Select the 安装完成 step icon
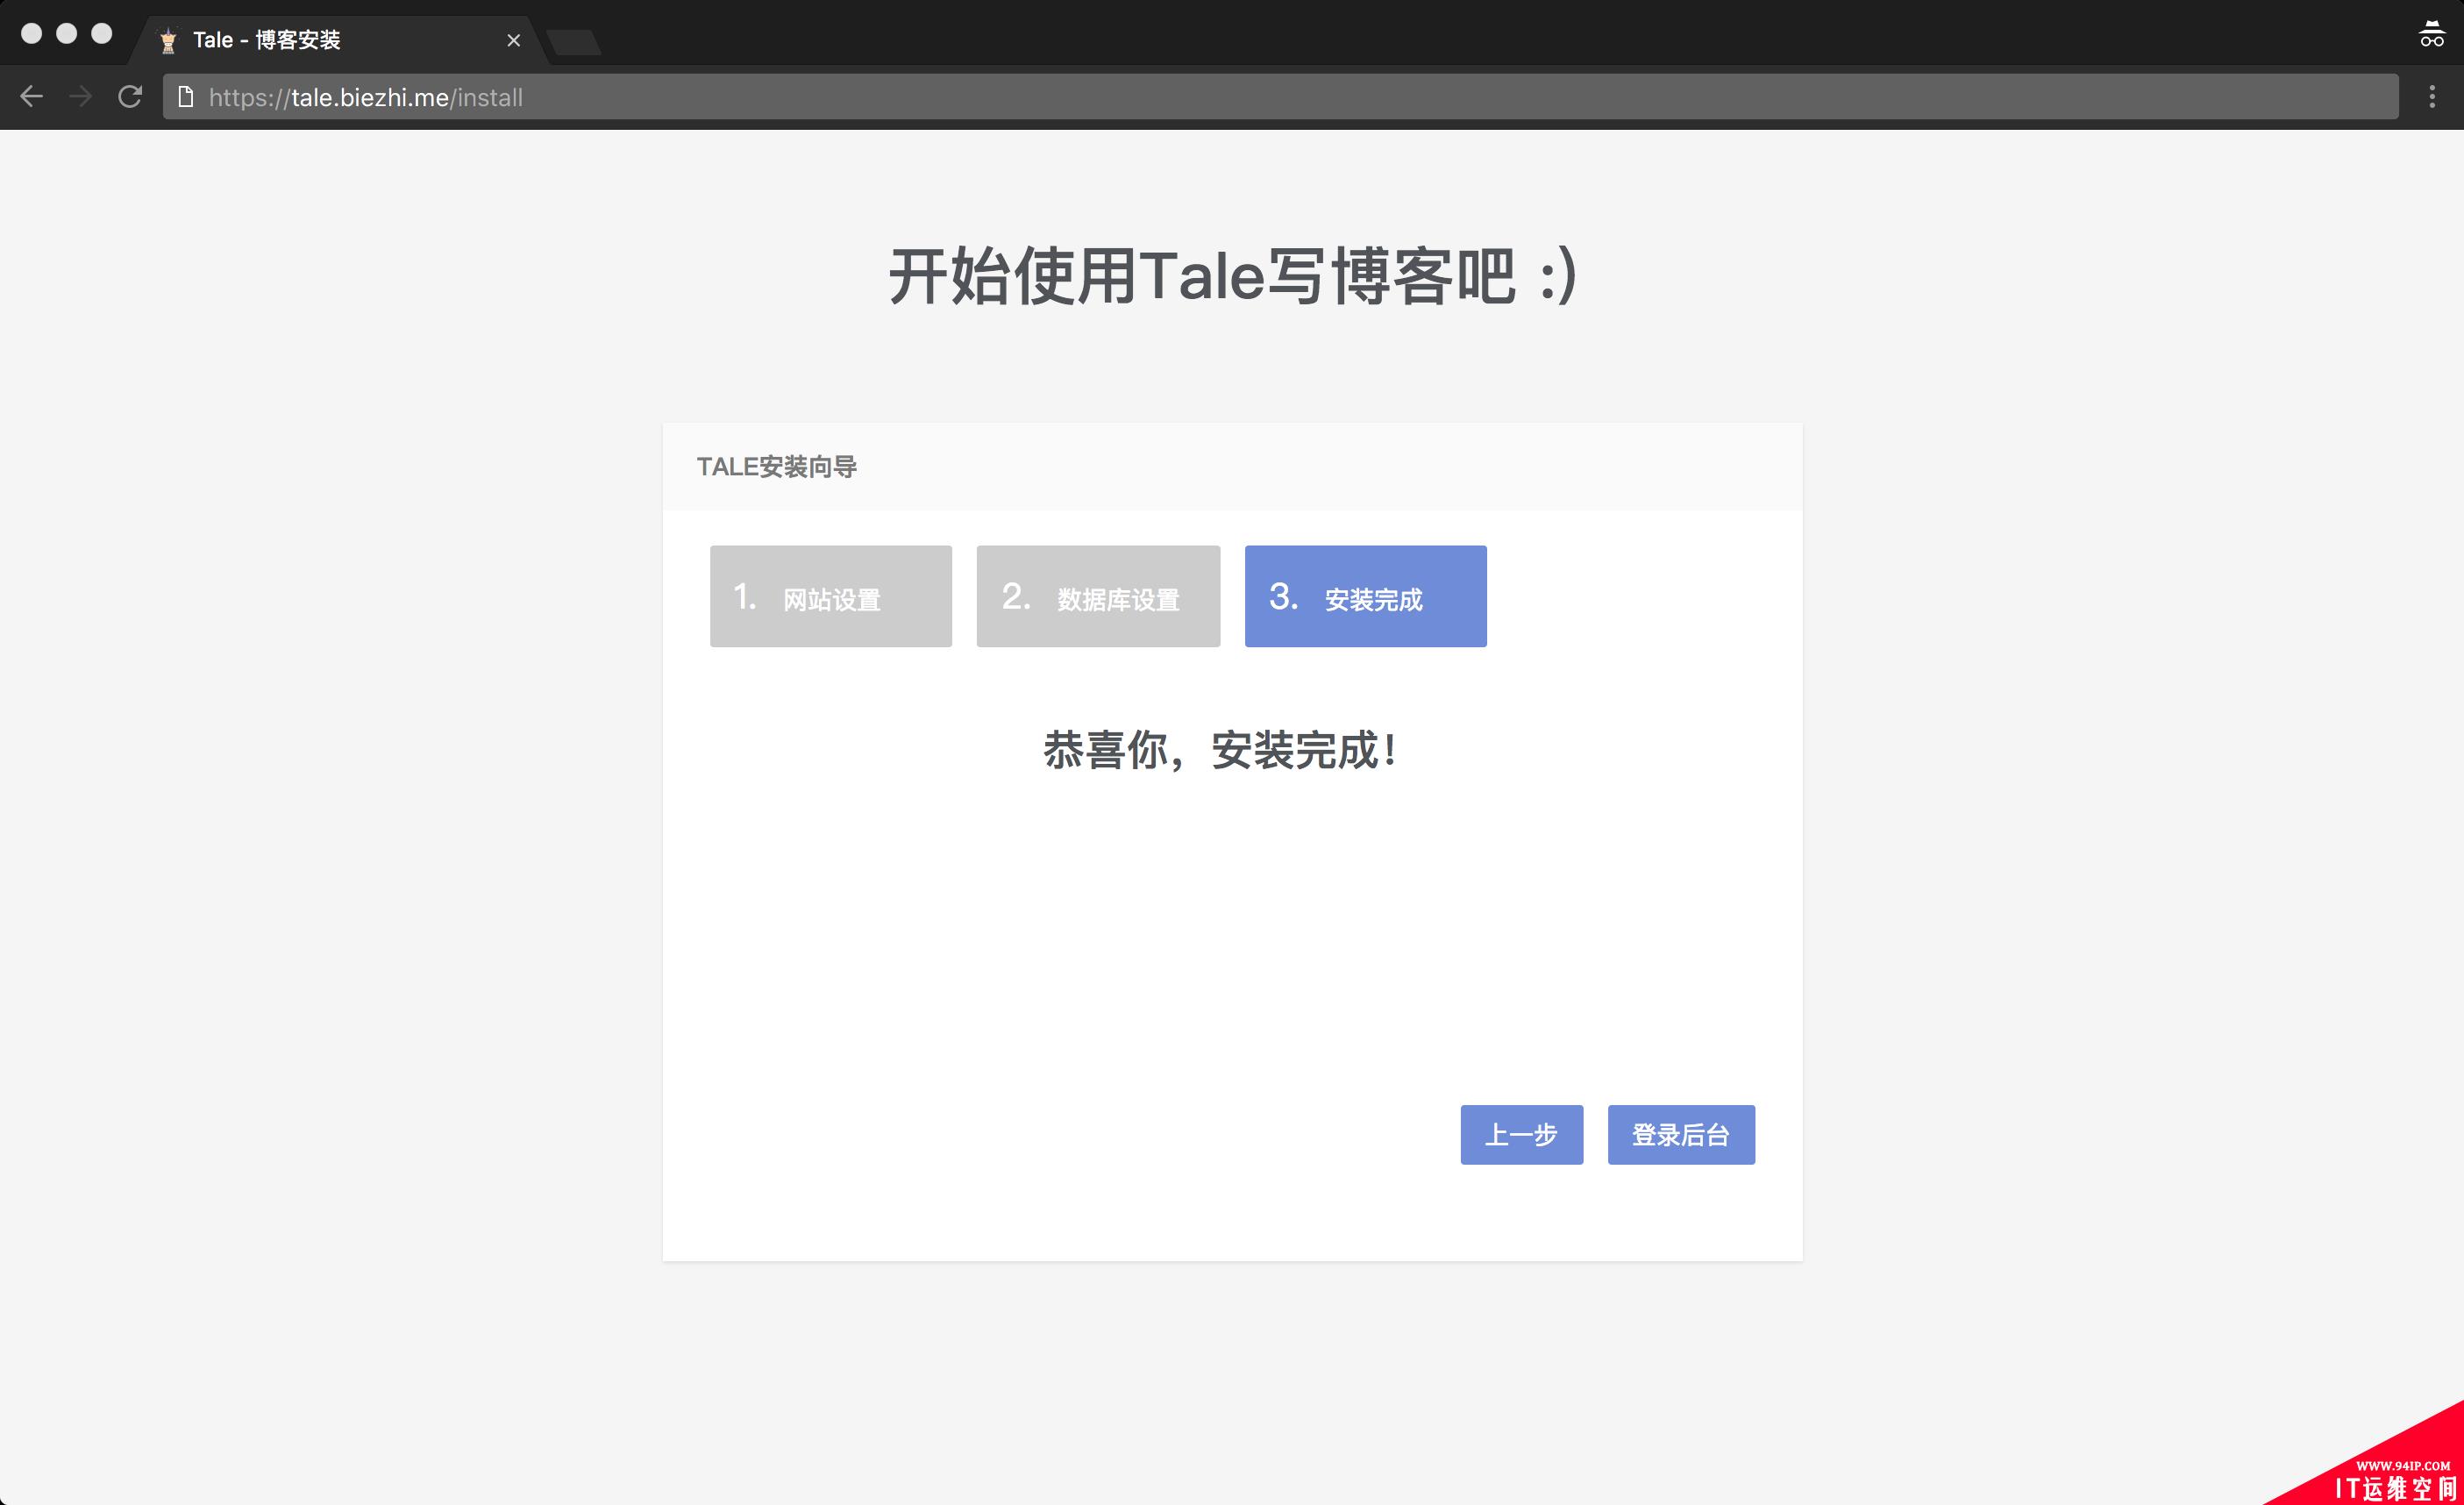 pos(1366,595)
